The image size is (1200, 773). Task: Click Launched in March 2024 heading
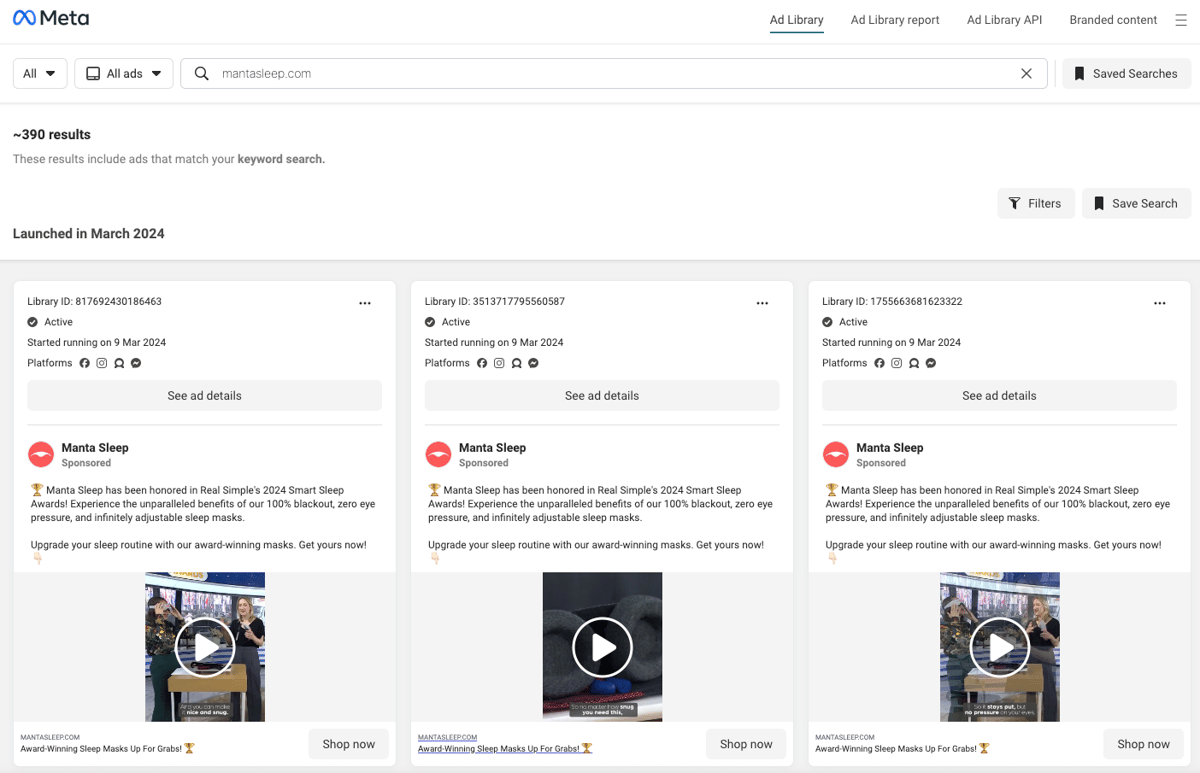[x=88, y=234]
